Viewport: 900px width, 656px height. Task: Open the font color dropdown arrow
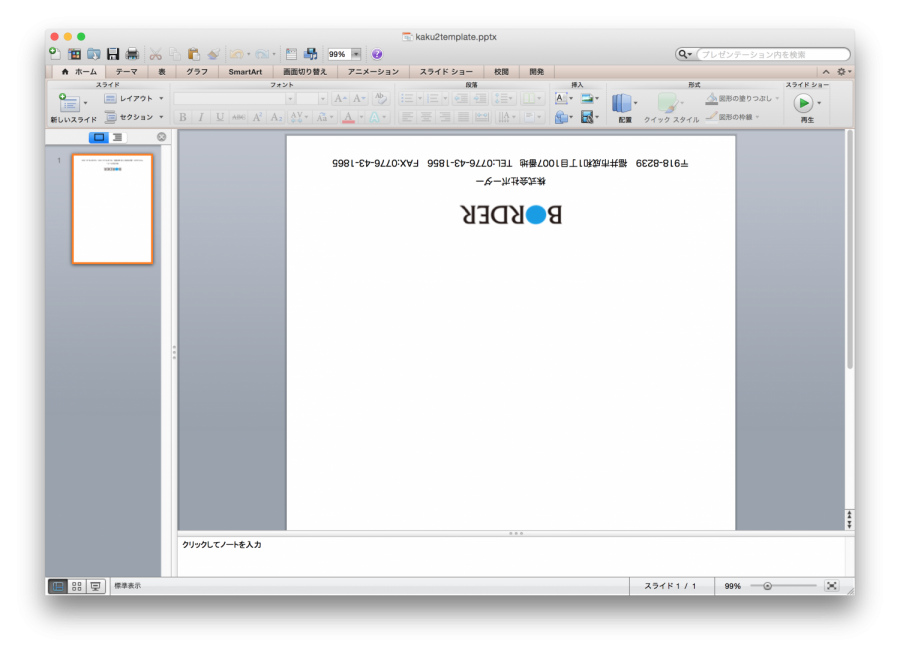coord(362,117)
